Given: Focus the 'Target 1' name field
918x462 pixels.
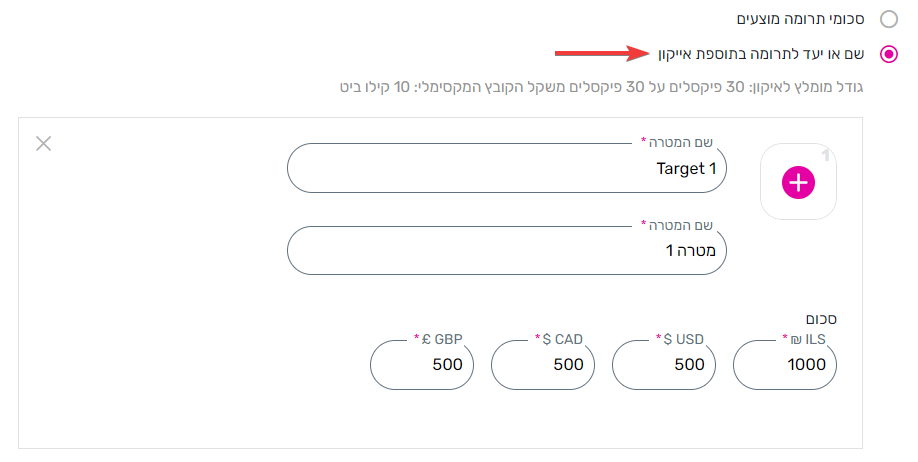Looking at the screenshot, I should tap(506, 168).
